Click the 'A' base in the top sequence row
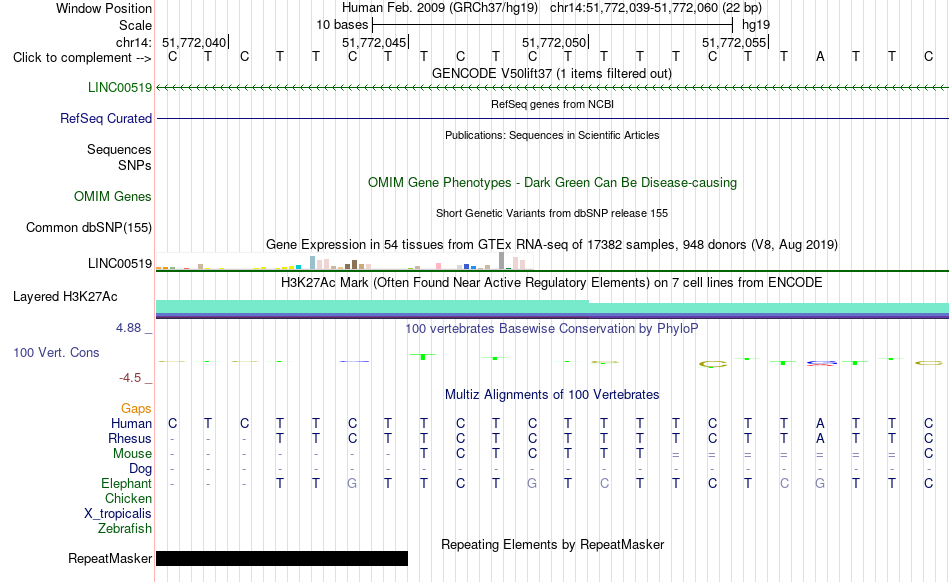The image size is (950, 582). click(x=820, y=56)
